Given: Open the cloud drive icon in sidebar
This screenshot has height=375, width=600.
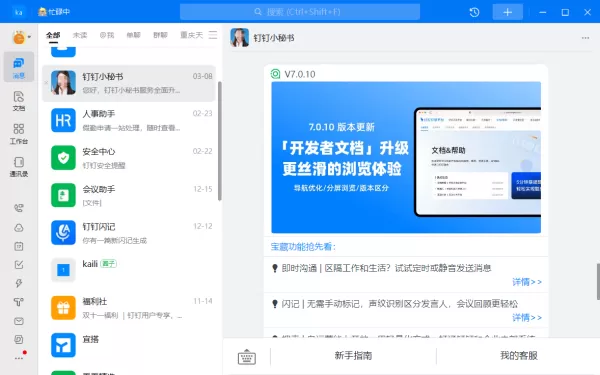Looking at the screenshot, I should tap(19, 228).
